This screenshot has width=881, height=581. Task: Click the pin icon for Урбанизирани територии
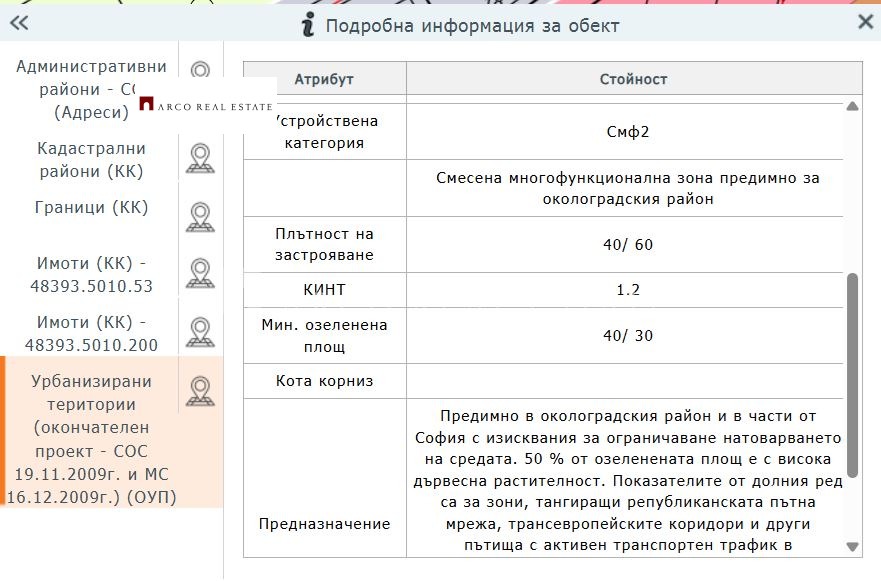pos(200,392)
